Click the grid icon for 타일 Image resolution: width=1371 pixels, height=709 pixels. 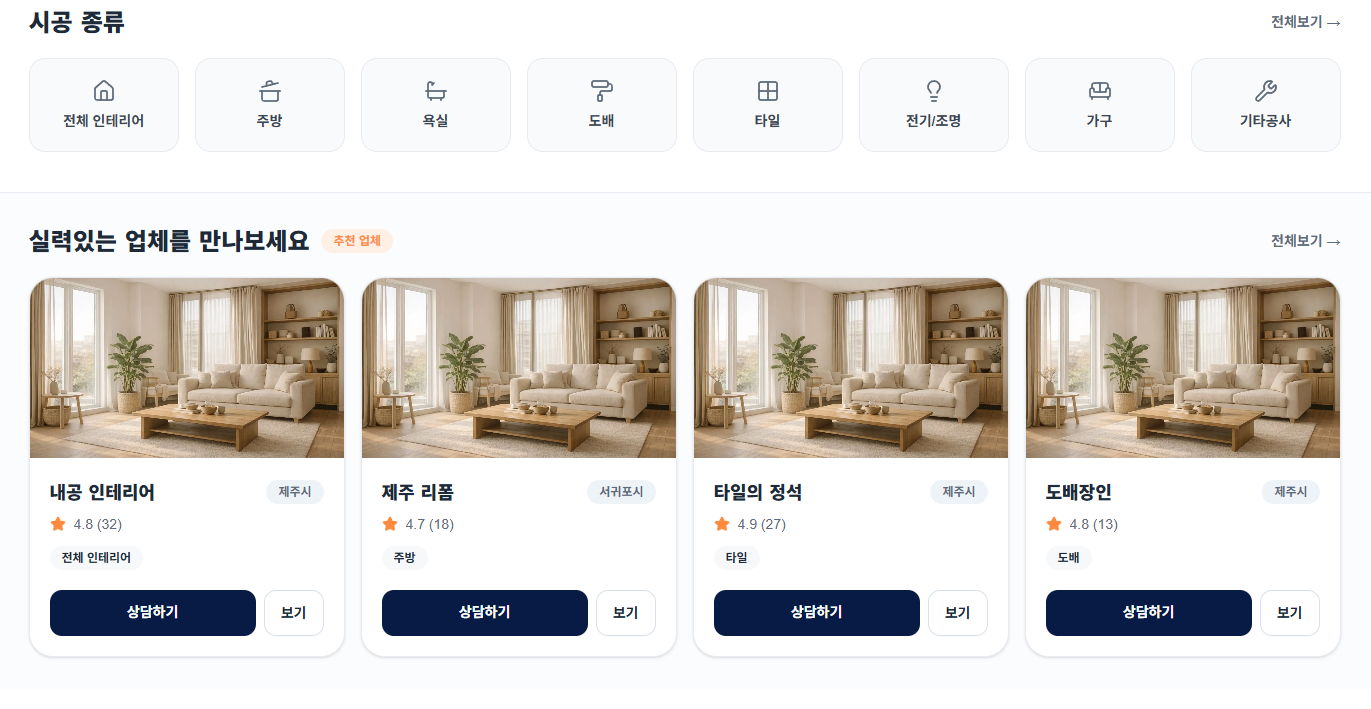point(767,92)
